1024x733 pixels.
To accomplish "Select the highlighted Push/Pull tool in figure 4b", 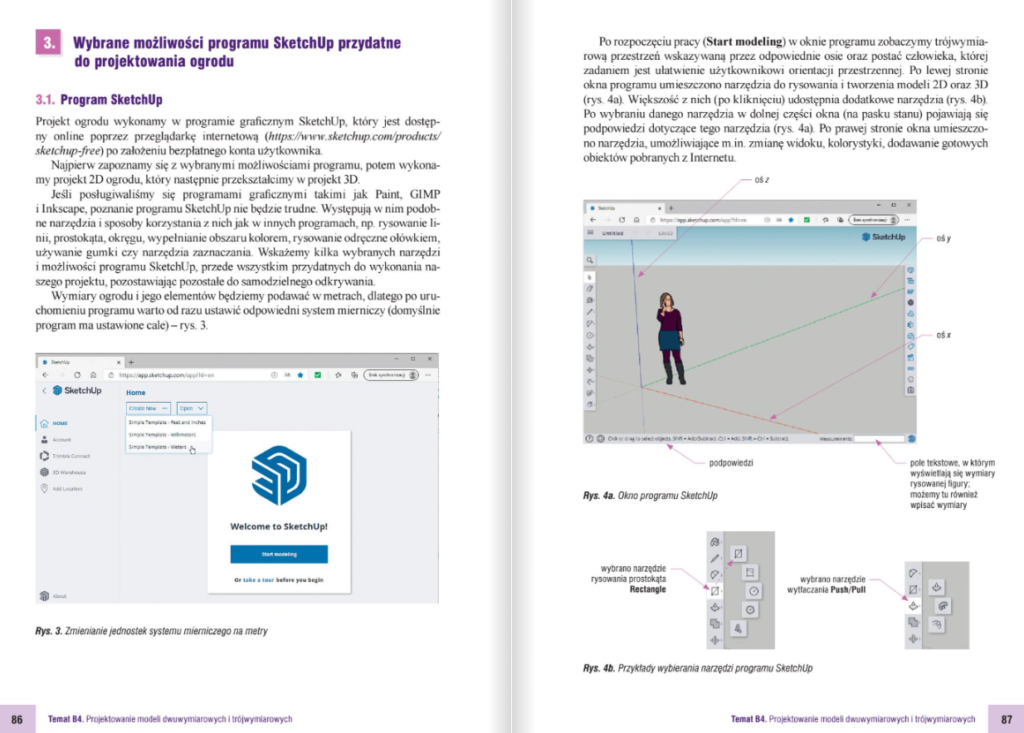I will click(x=913, y=606).
